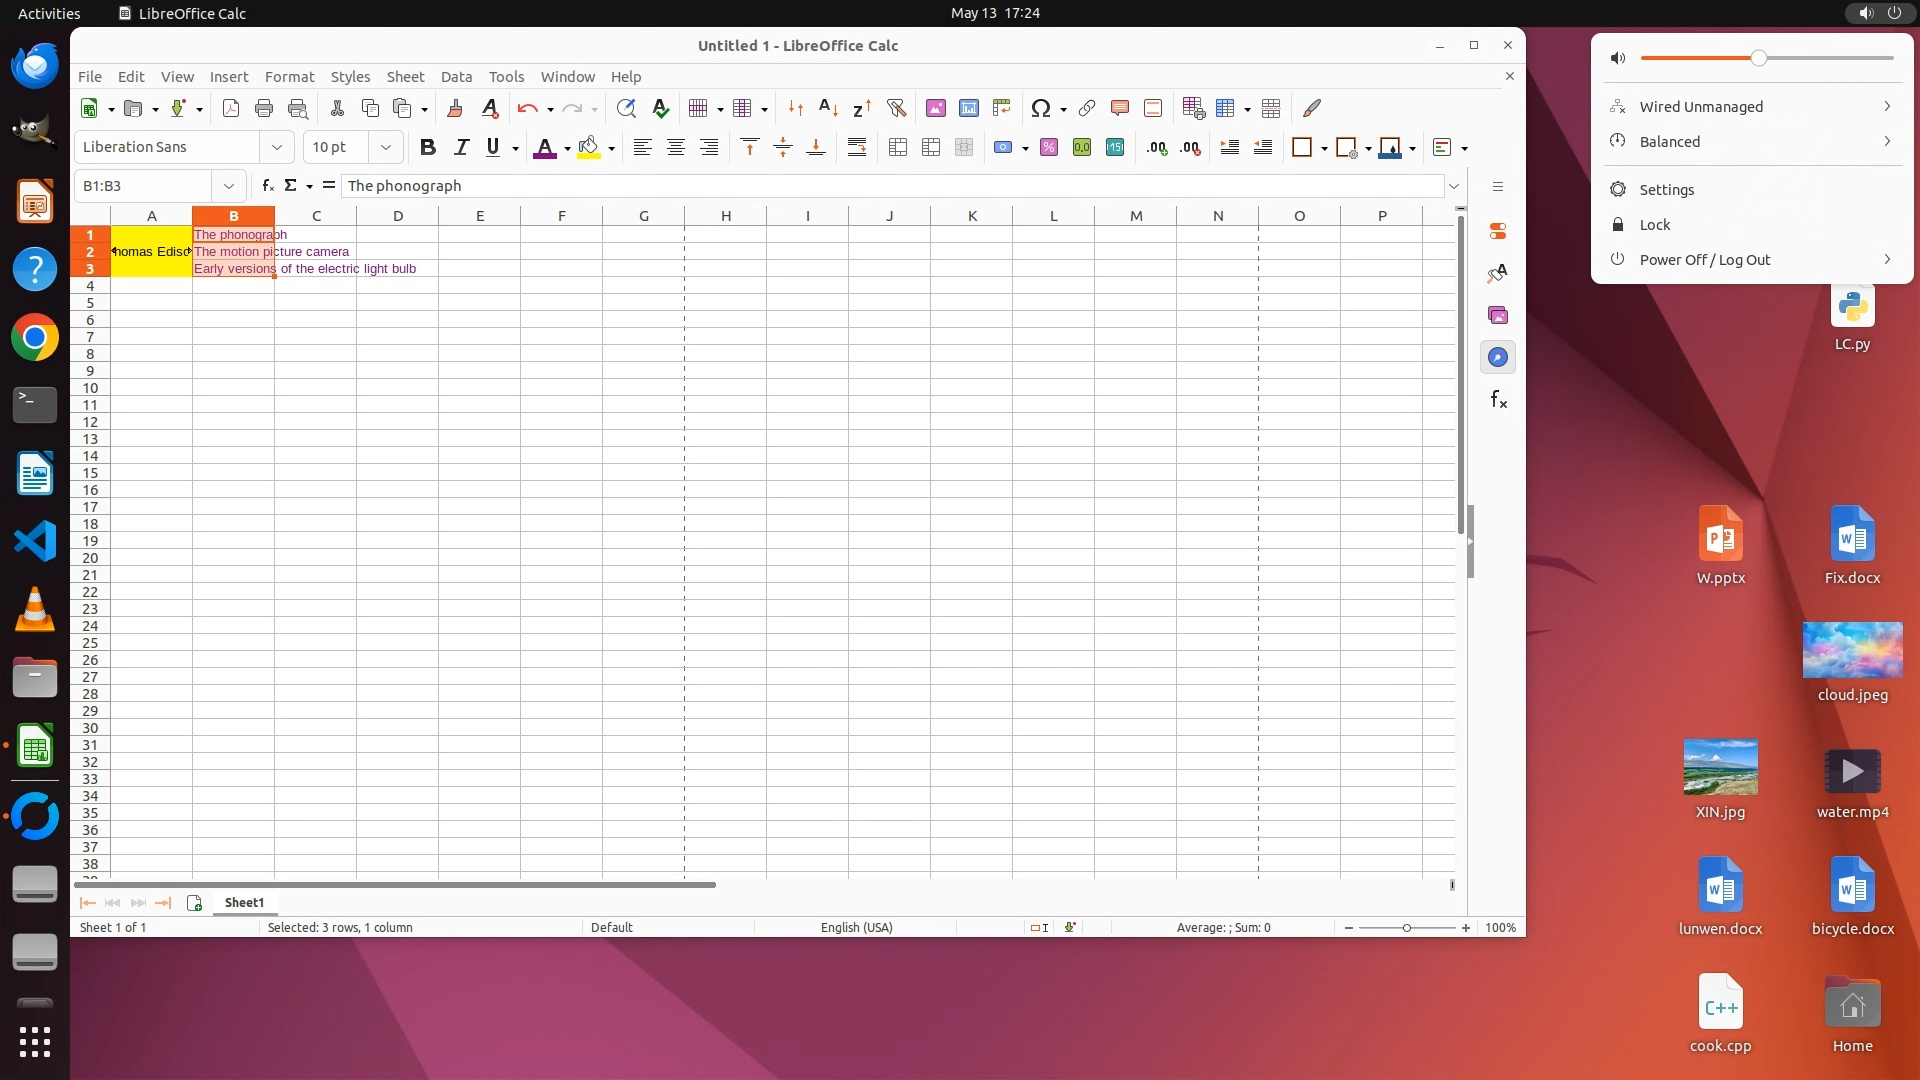This screenshot has height=1080, width=1920.
Task: Click Settings in the system menu
Action: pos(1666,189)
